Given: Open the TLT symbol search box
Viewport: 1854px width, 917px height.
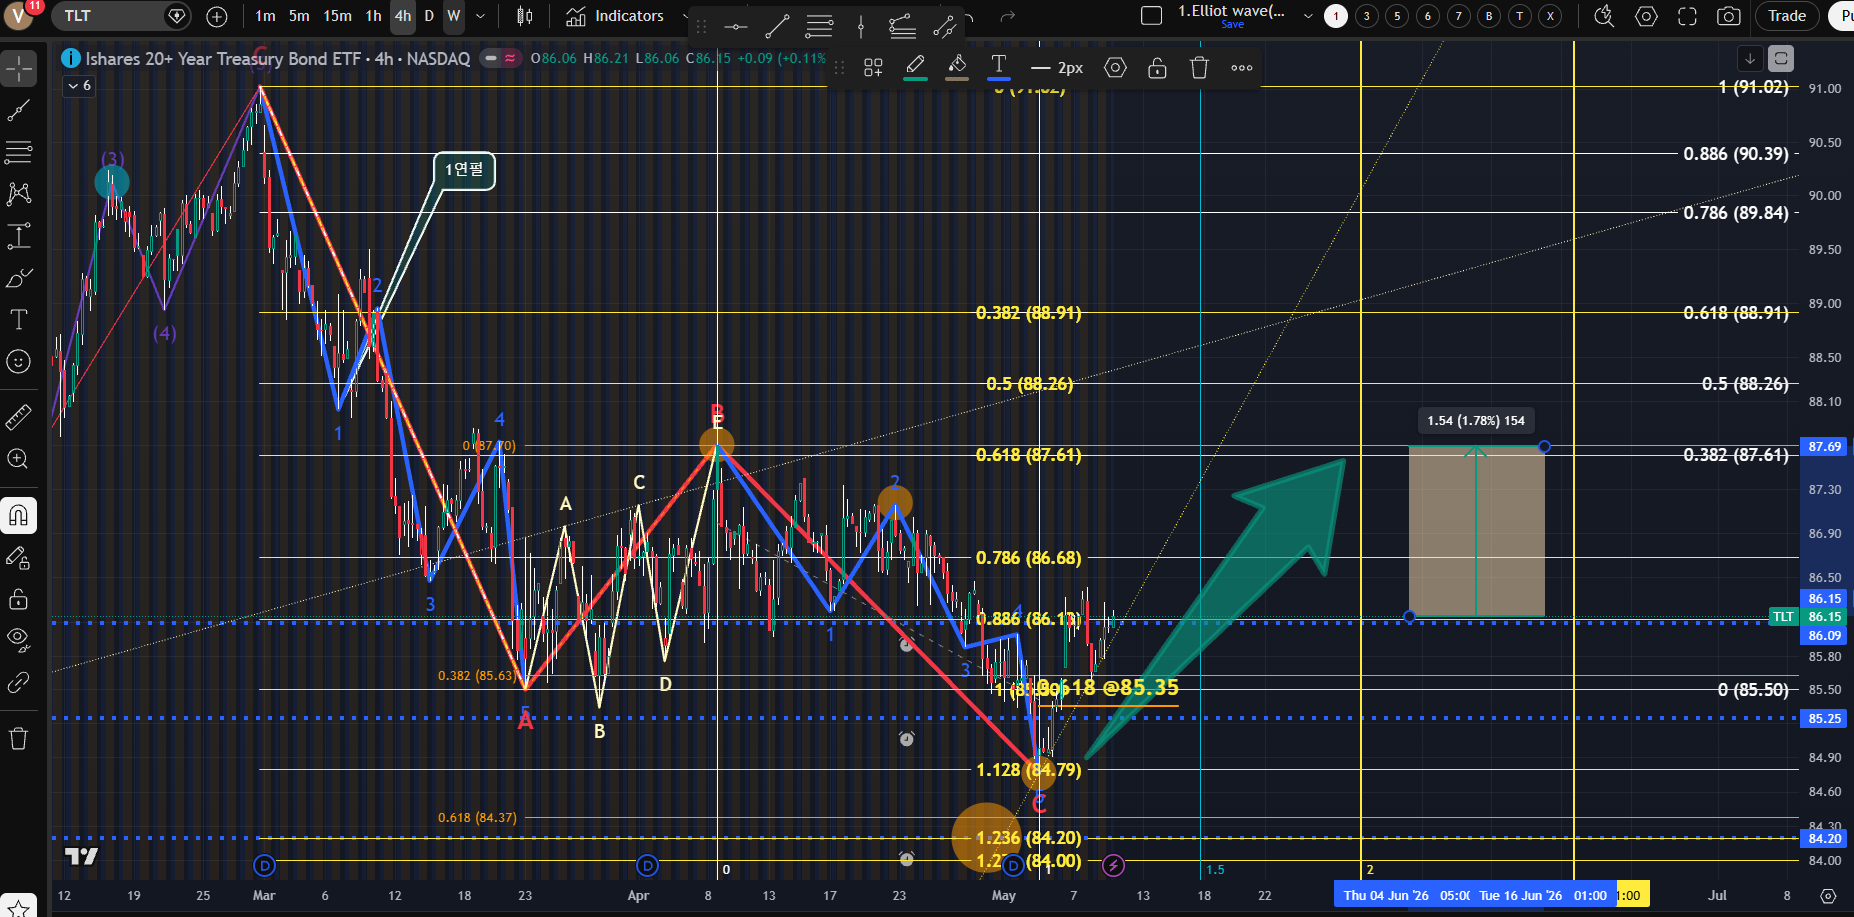Looking at the screenshot, I should pyautogui.click(x=123, y=16).
